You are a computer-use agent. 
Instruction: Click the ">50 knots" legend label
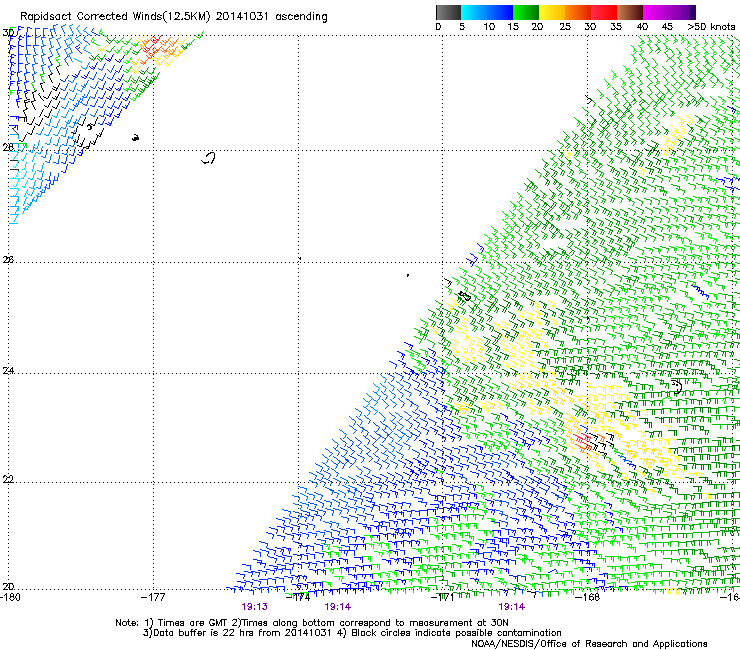(711, 27)
